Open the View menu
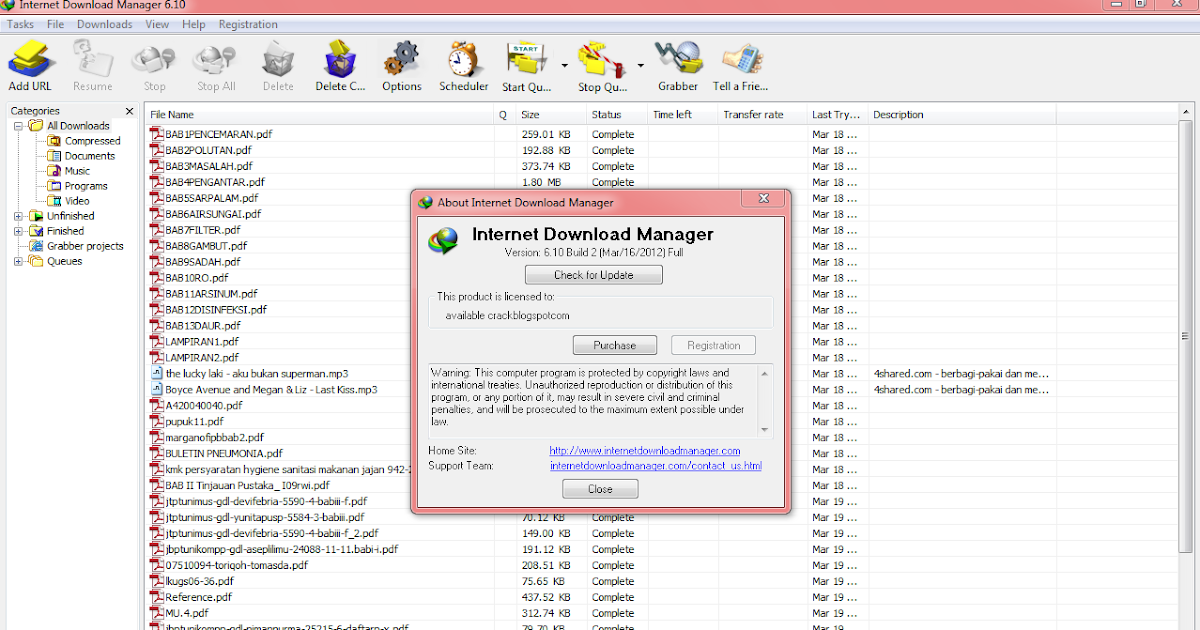1200x630 pixels. click(x=157, y=24)
